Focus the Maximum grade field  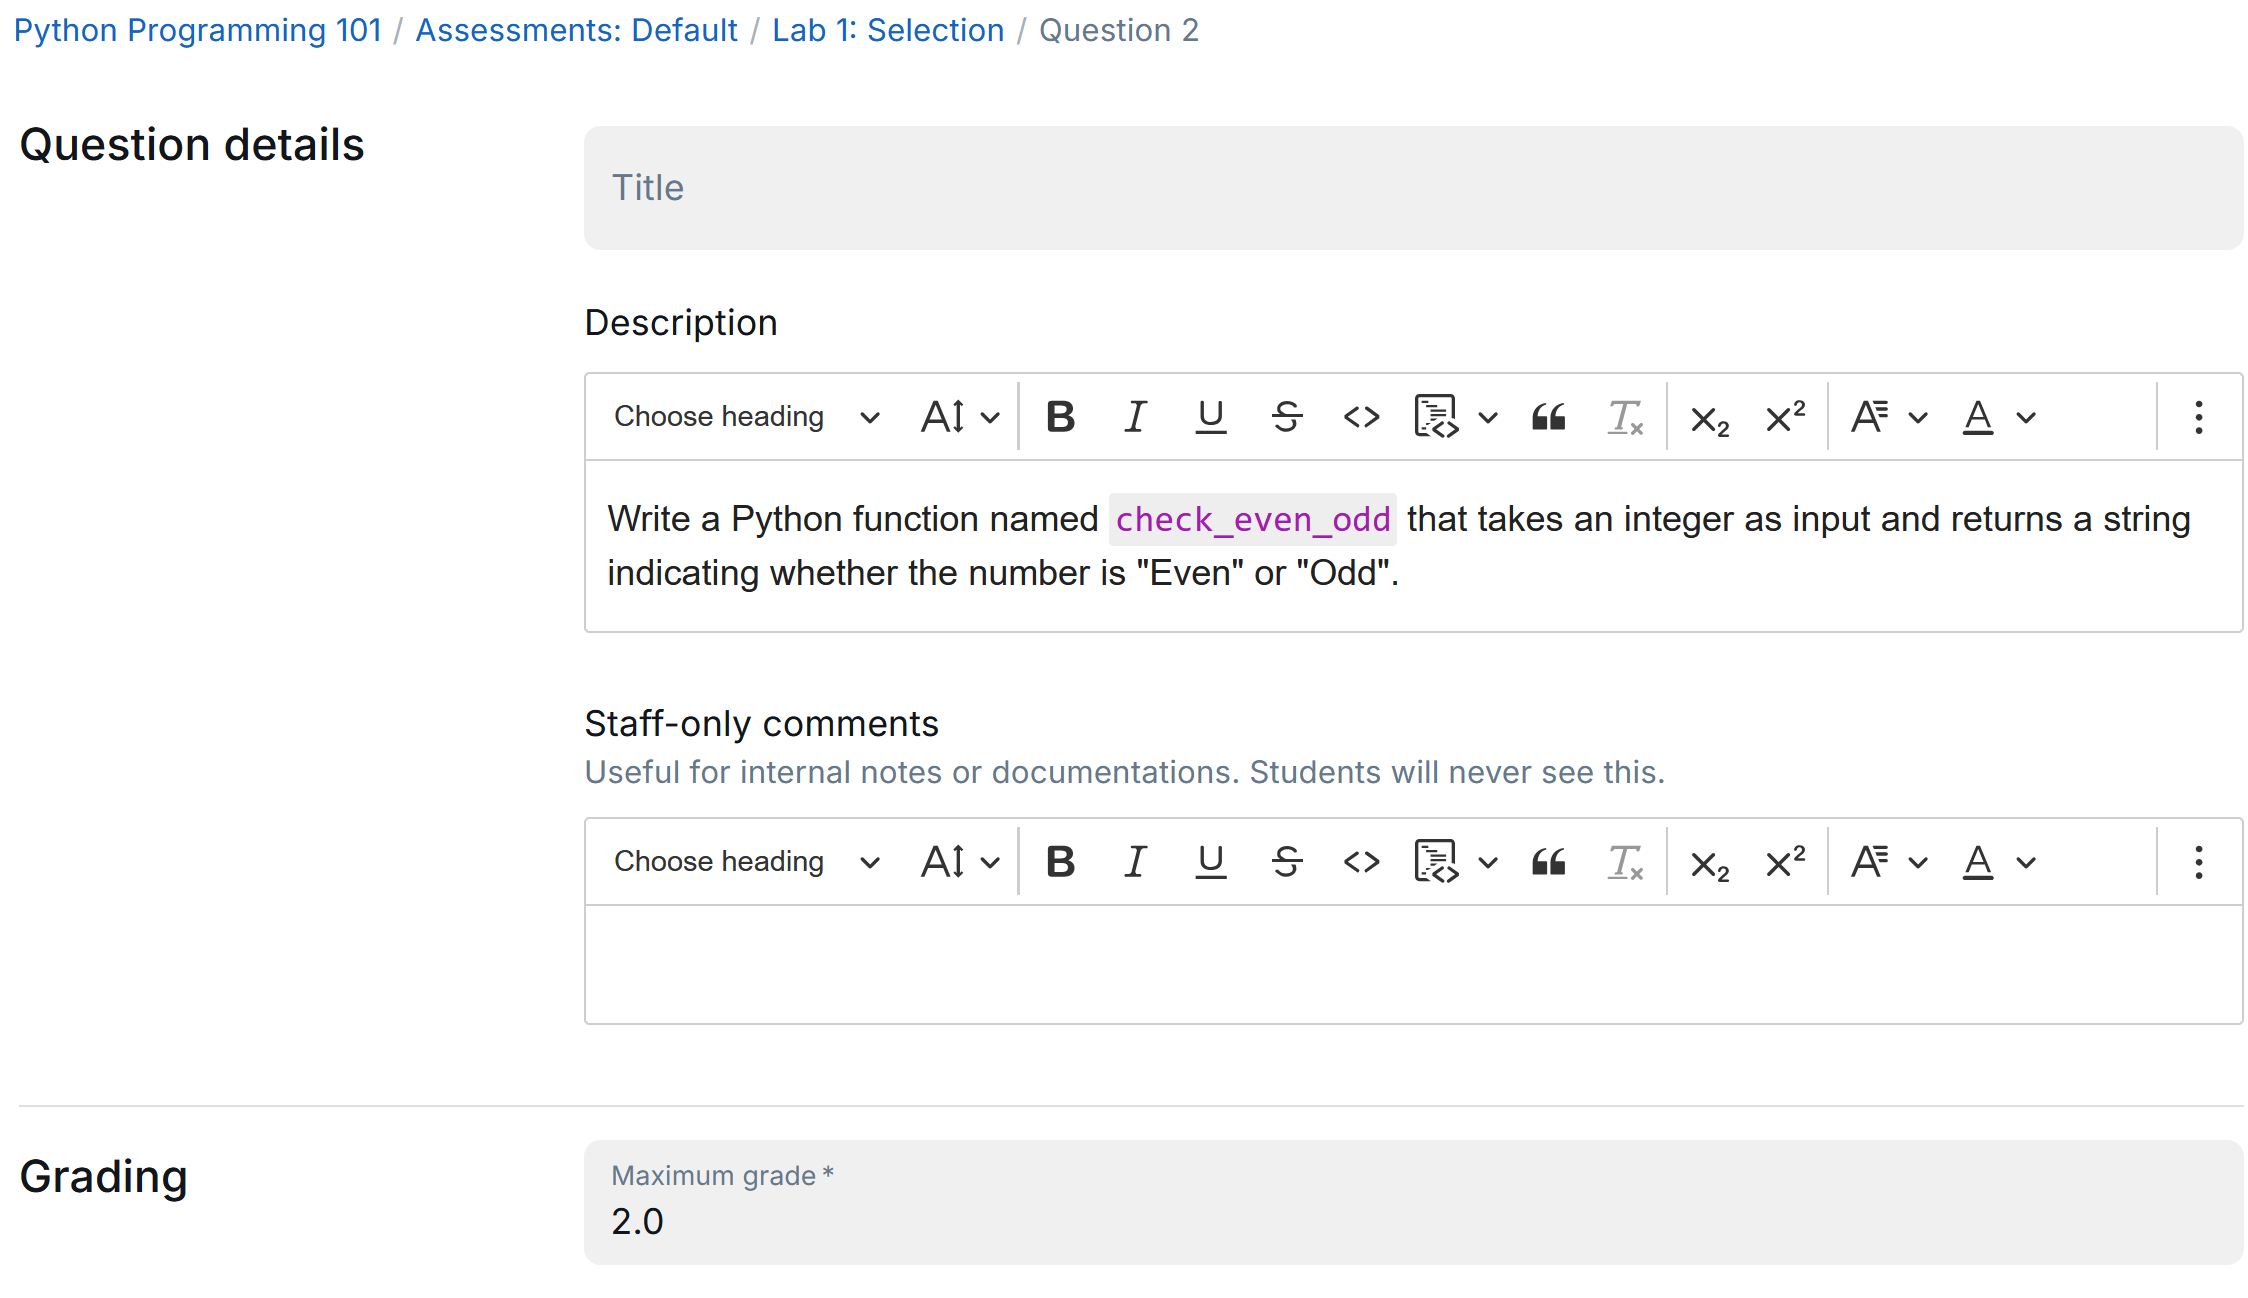(1414, 1202)
